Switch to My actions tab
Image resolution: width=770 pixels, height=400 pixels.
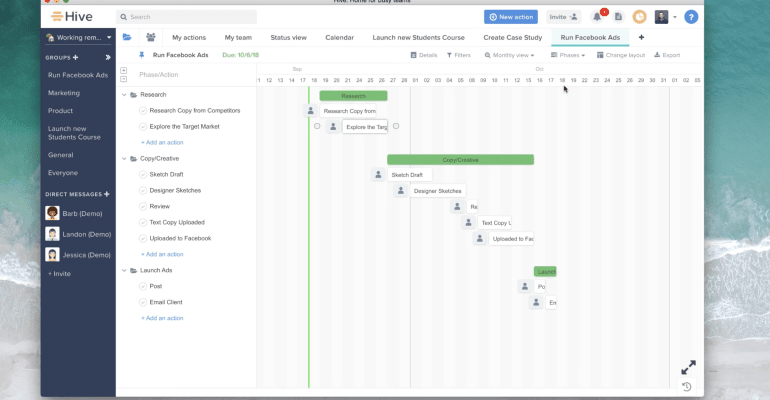(x=189, y=37)
